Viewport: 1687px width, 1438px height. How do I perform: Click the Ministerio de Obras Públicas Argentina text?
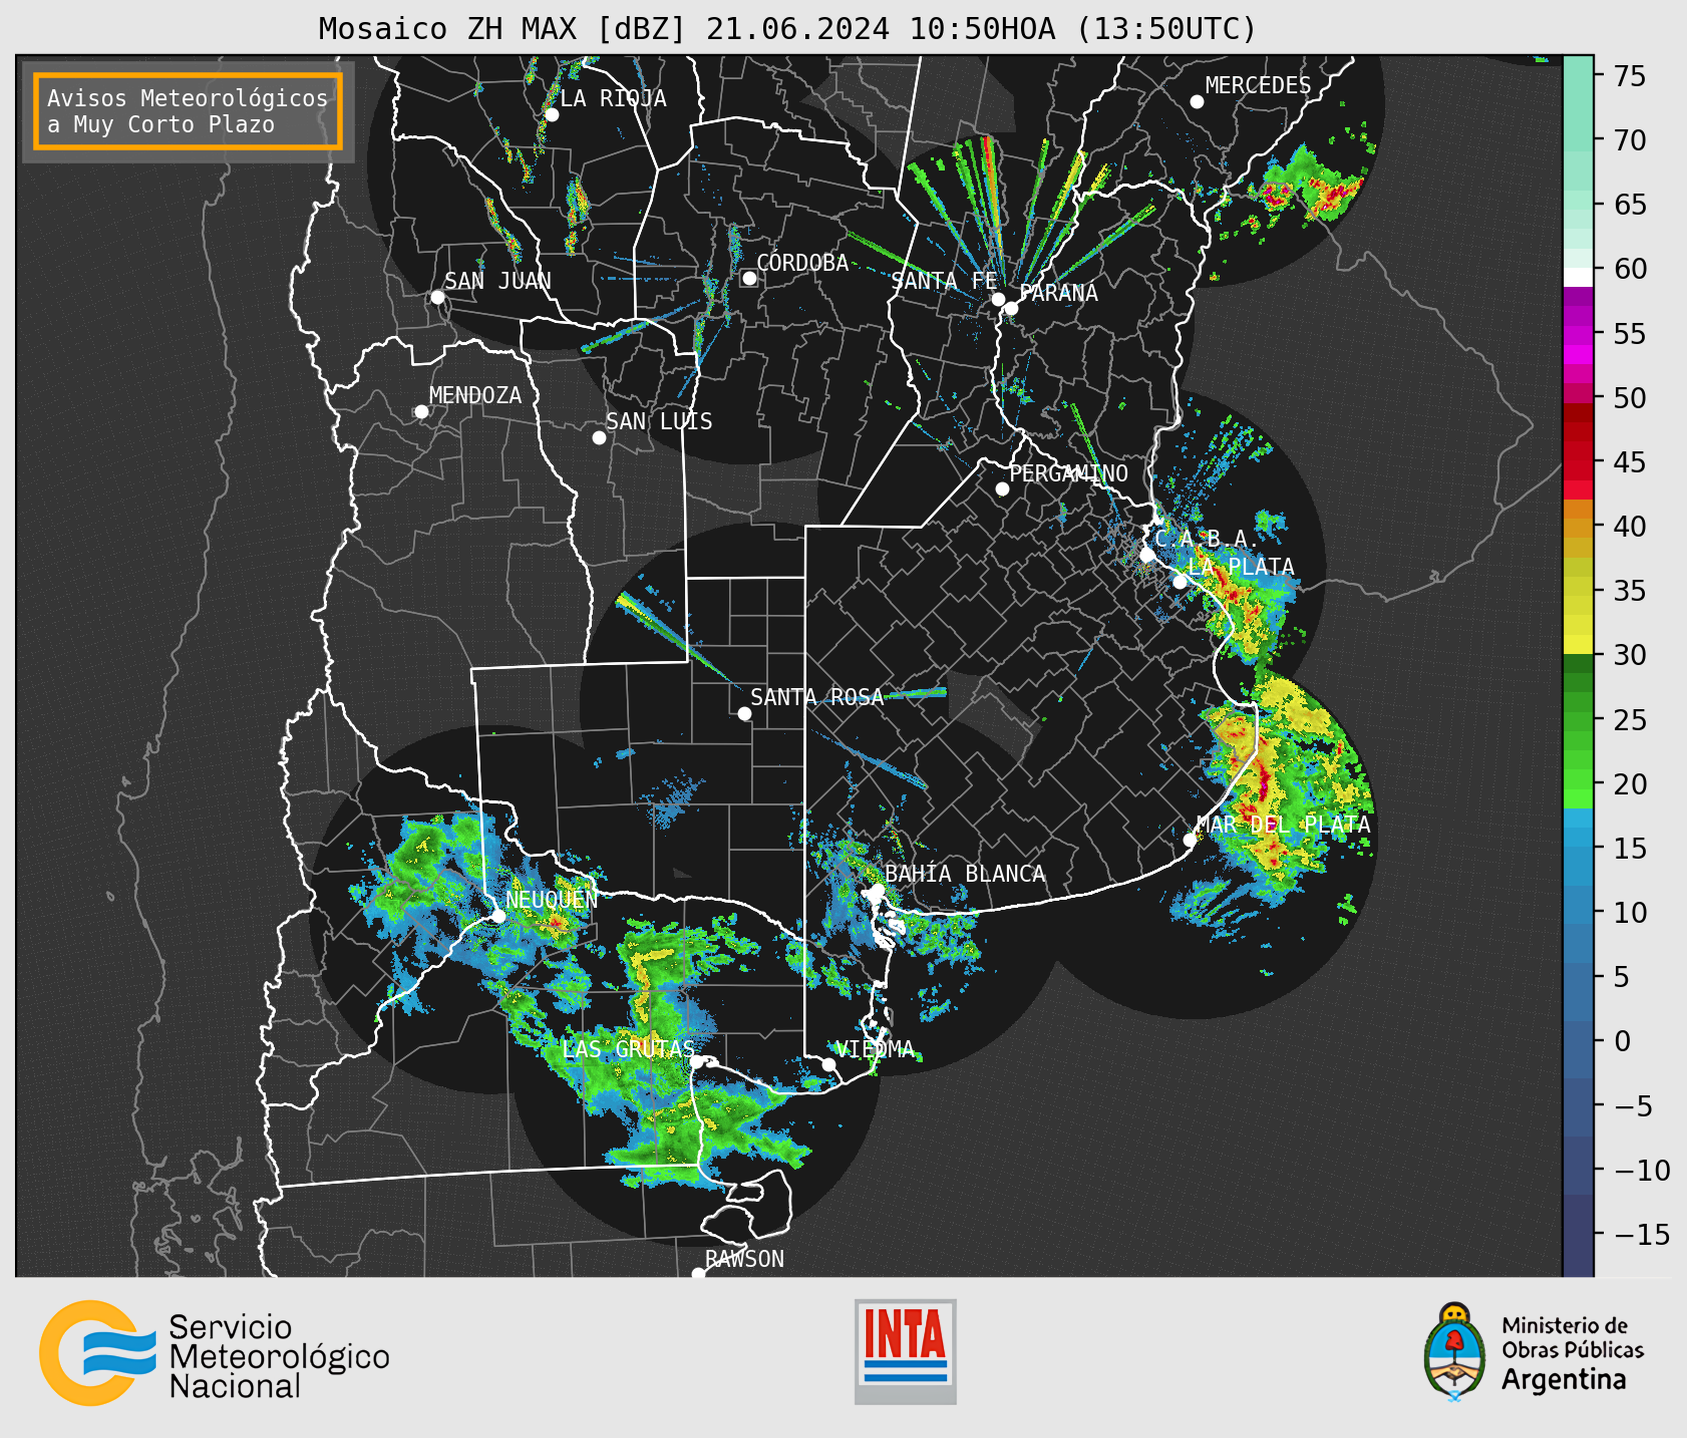(1572, 1353)
